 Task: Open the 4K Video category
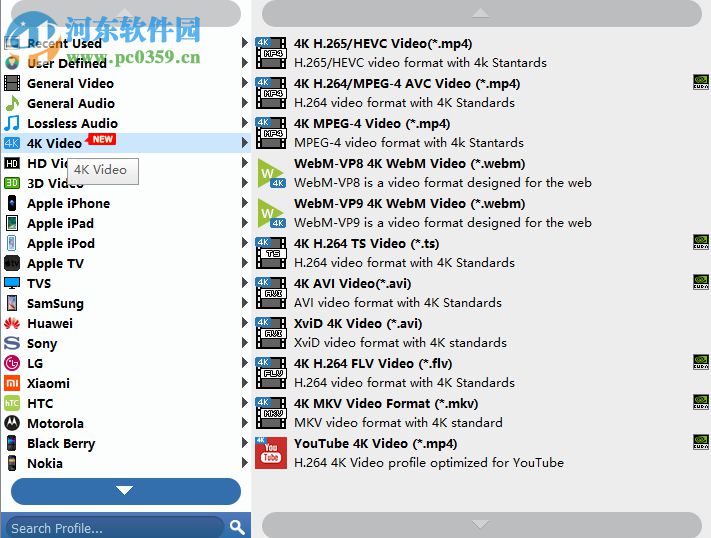[126, 143]
